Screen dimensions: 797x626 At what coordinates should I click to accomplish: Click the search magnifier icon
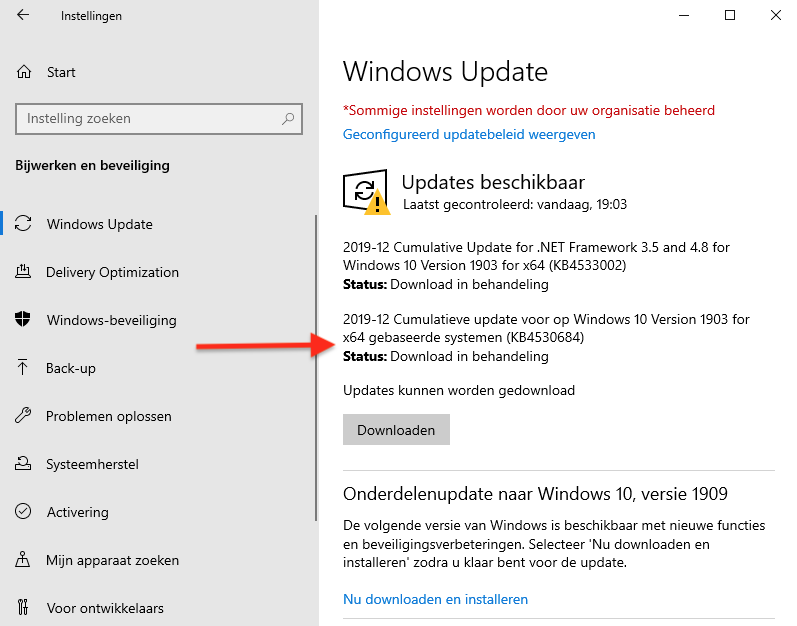[x=288, y=118]
